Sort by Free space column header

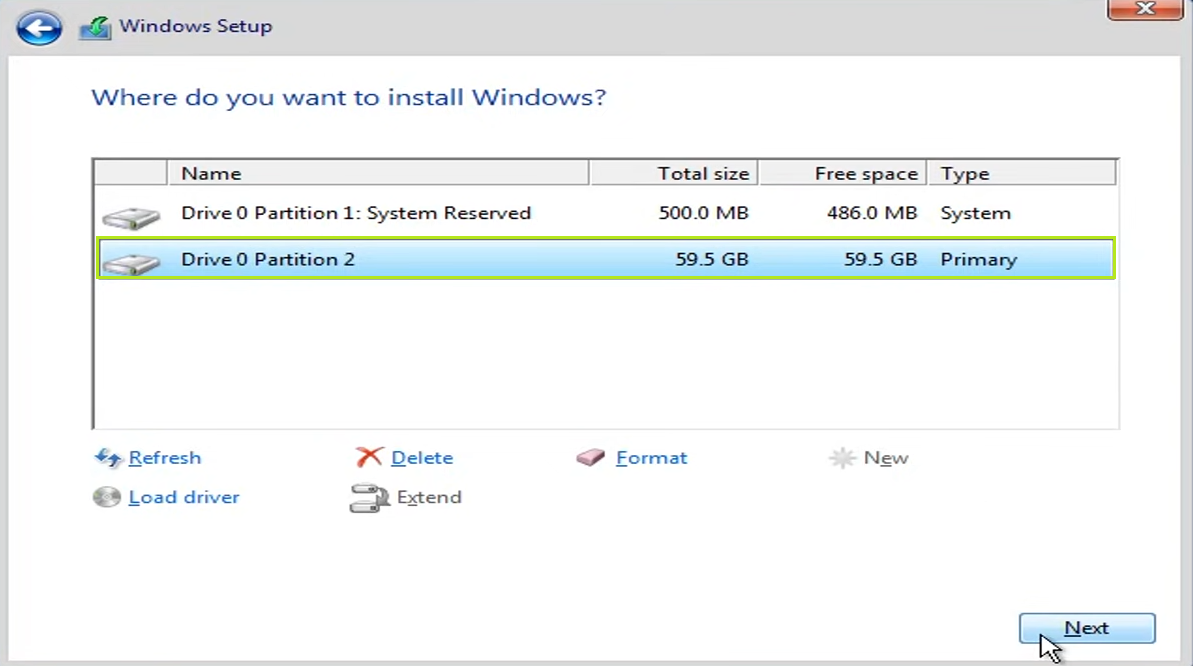pyautogui.click(x=843, y=173)
